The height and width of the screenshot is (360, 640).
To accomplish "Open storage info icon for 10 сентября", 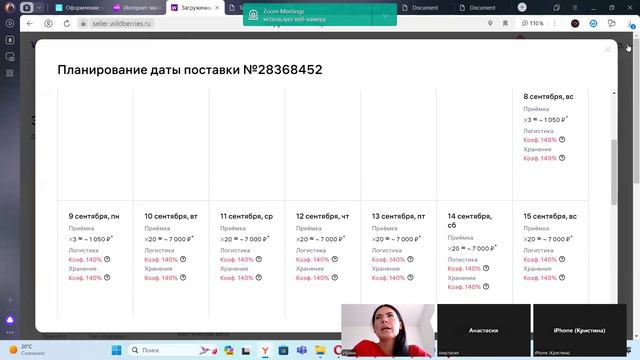I will pyautogui.click(x=183, y=278).
